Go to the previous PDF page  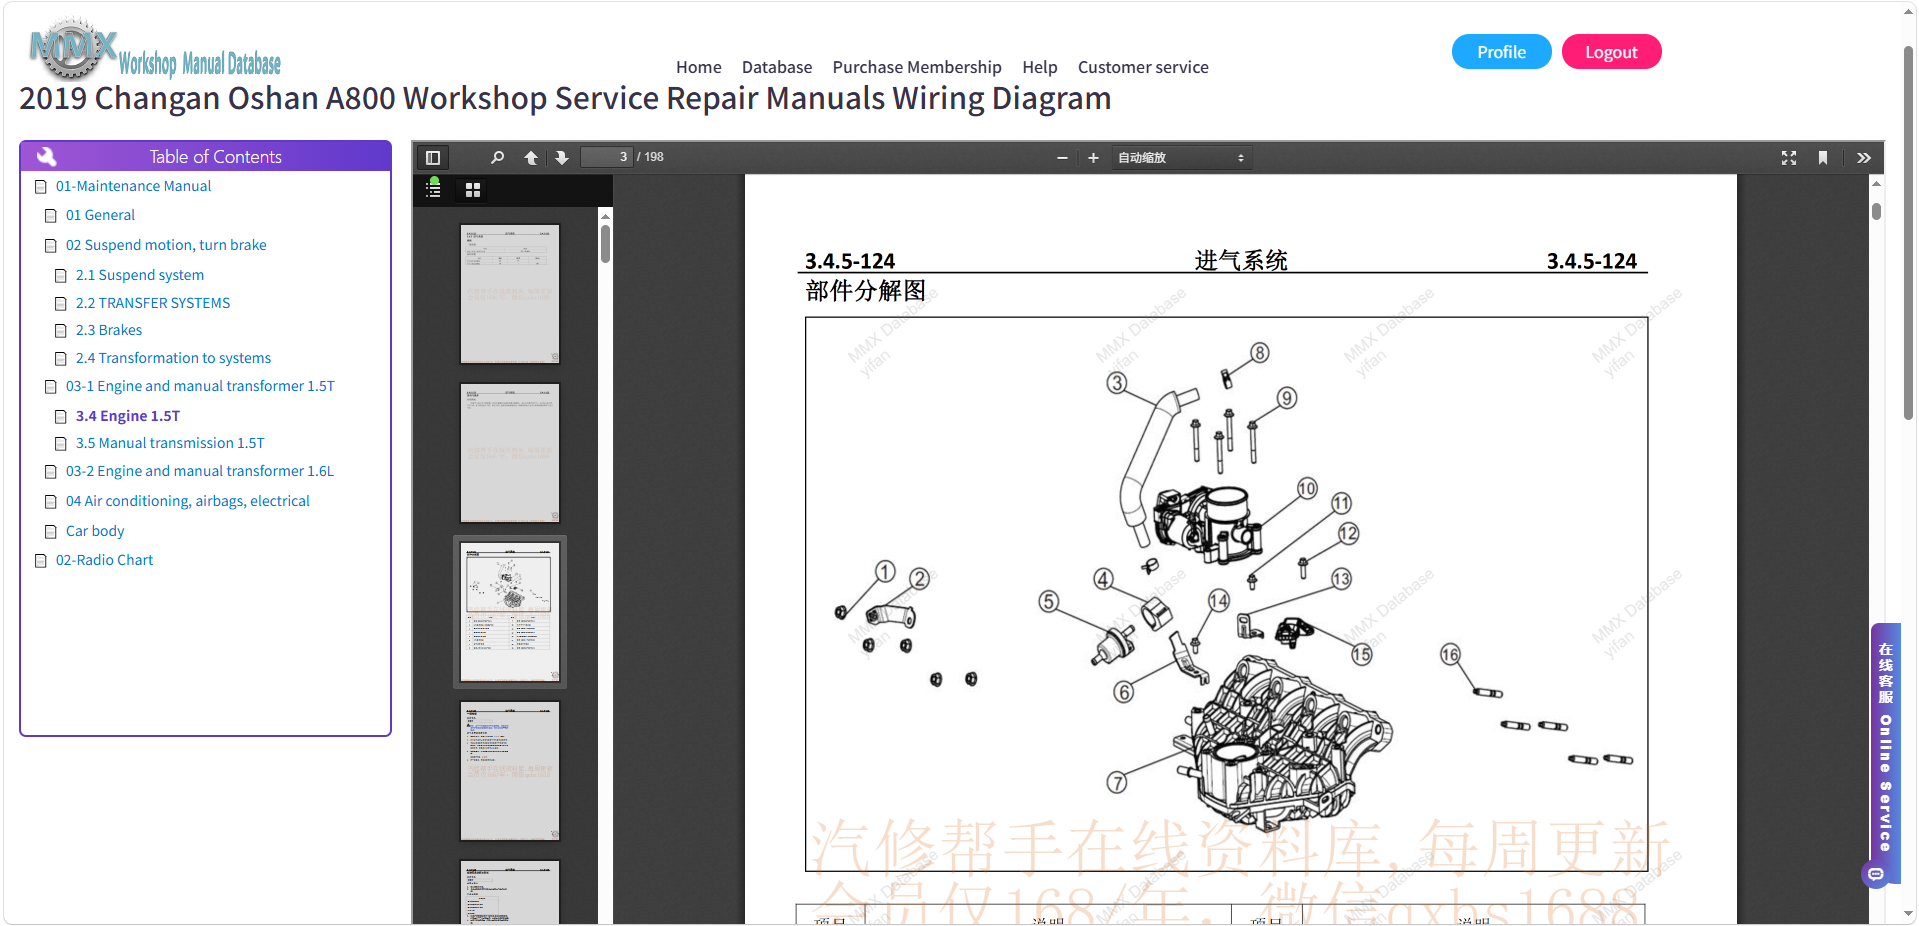coord(531,157)
